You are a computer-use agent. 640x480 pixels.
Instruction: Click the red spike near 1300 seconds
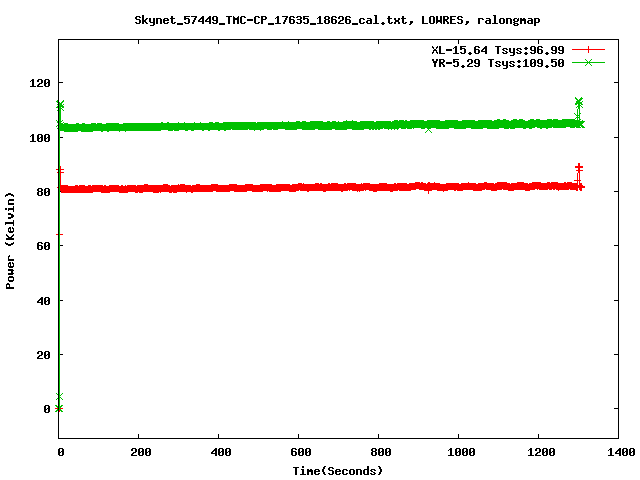coord(578,173)
